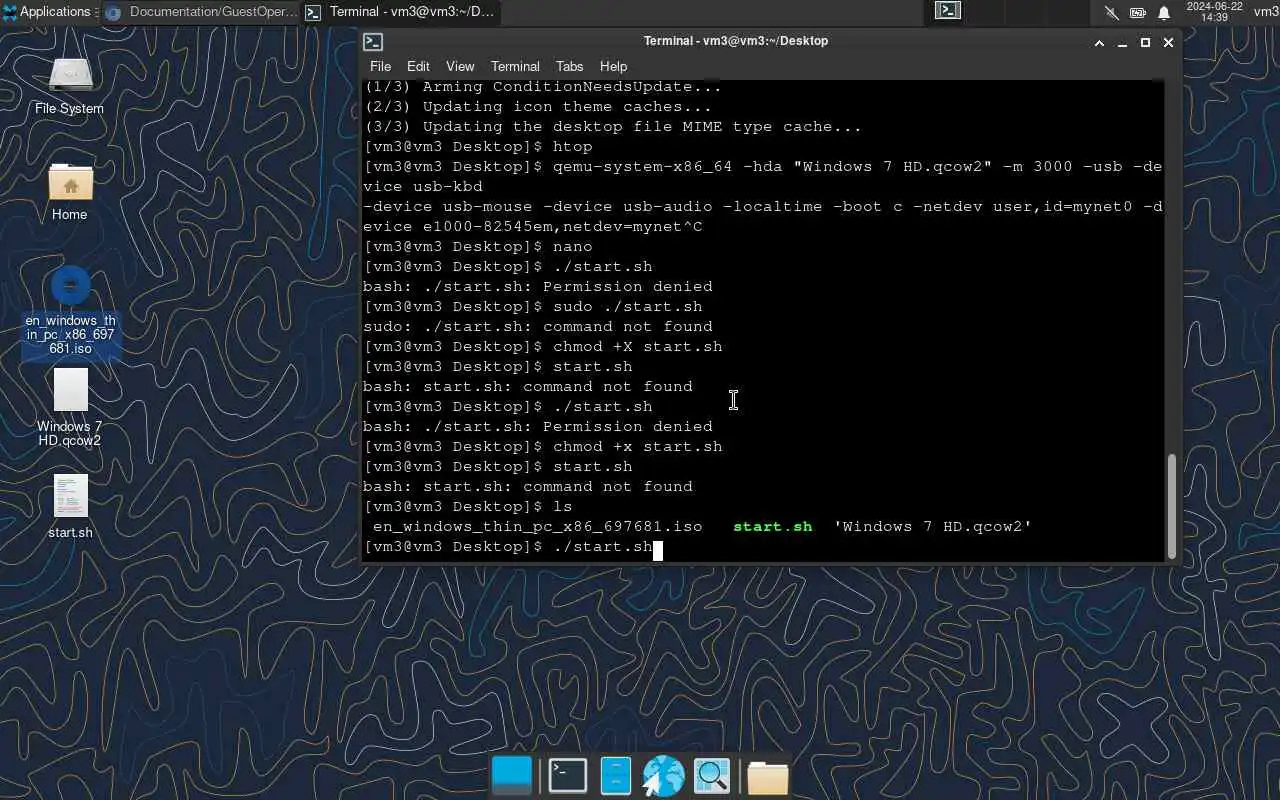Open the Application Finder magnifier in the dock
Image resolution: width=1280 pixels, height=800 pixels.
(712, 776)
